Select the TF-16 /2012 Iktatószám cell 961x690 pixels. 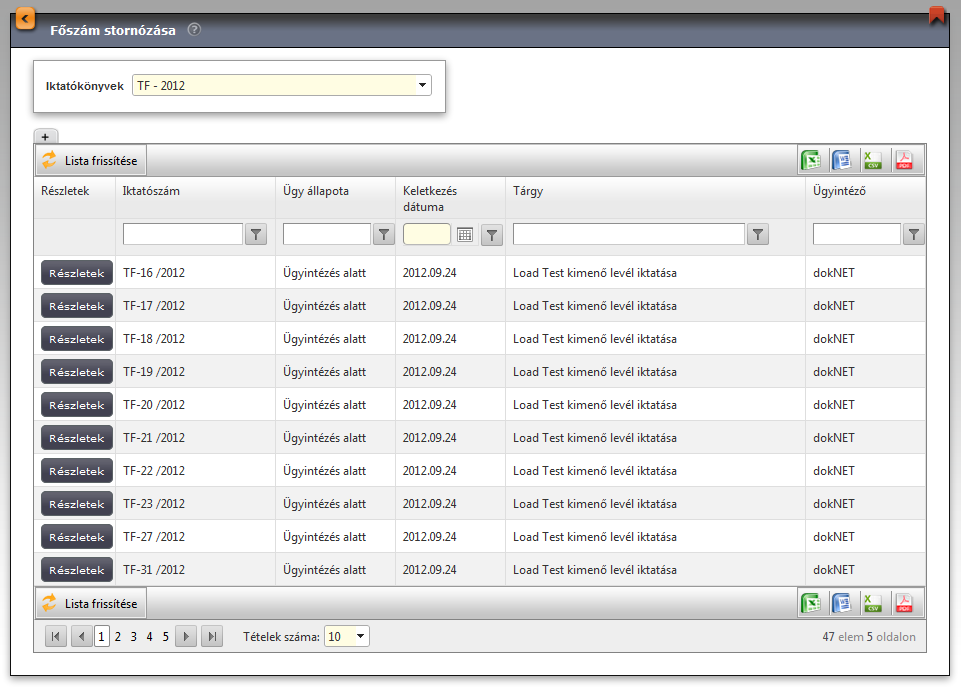point(154,273)
